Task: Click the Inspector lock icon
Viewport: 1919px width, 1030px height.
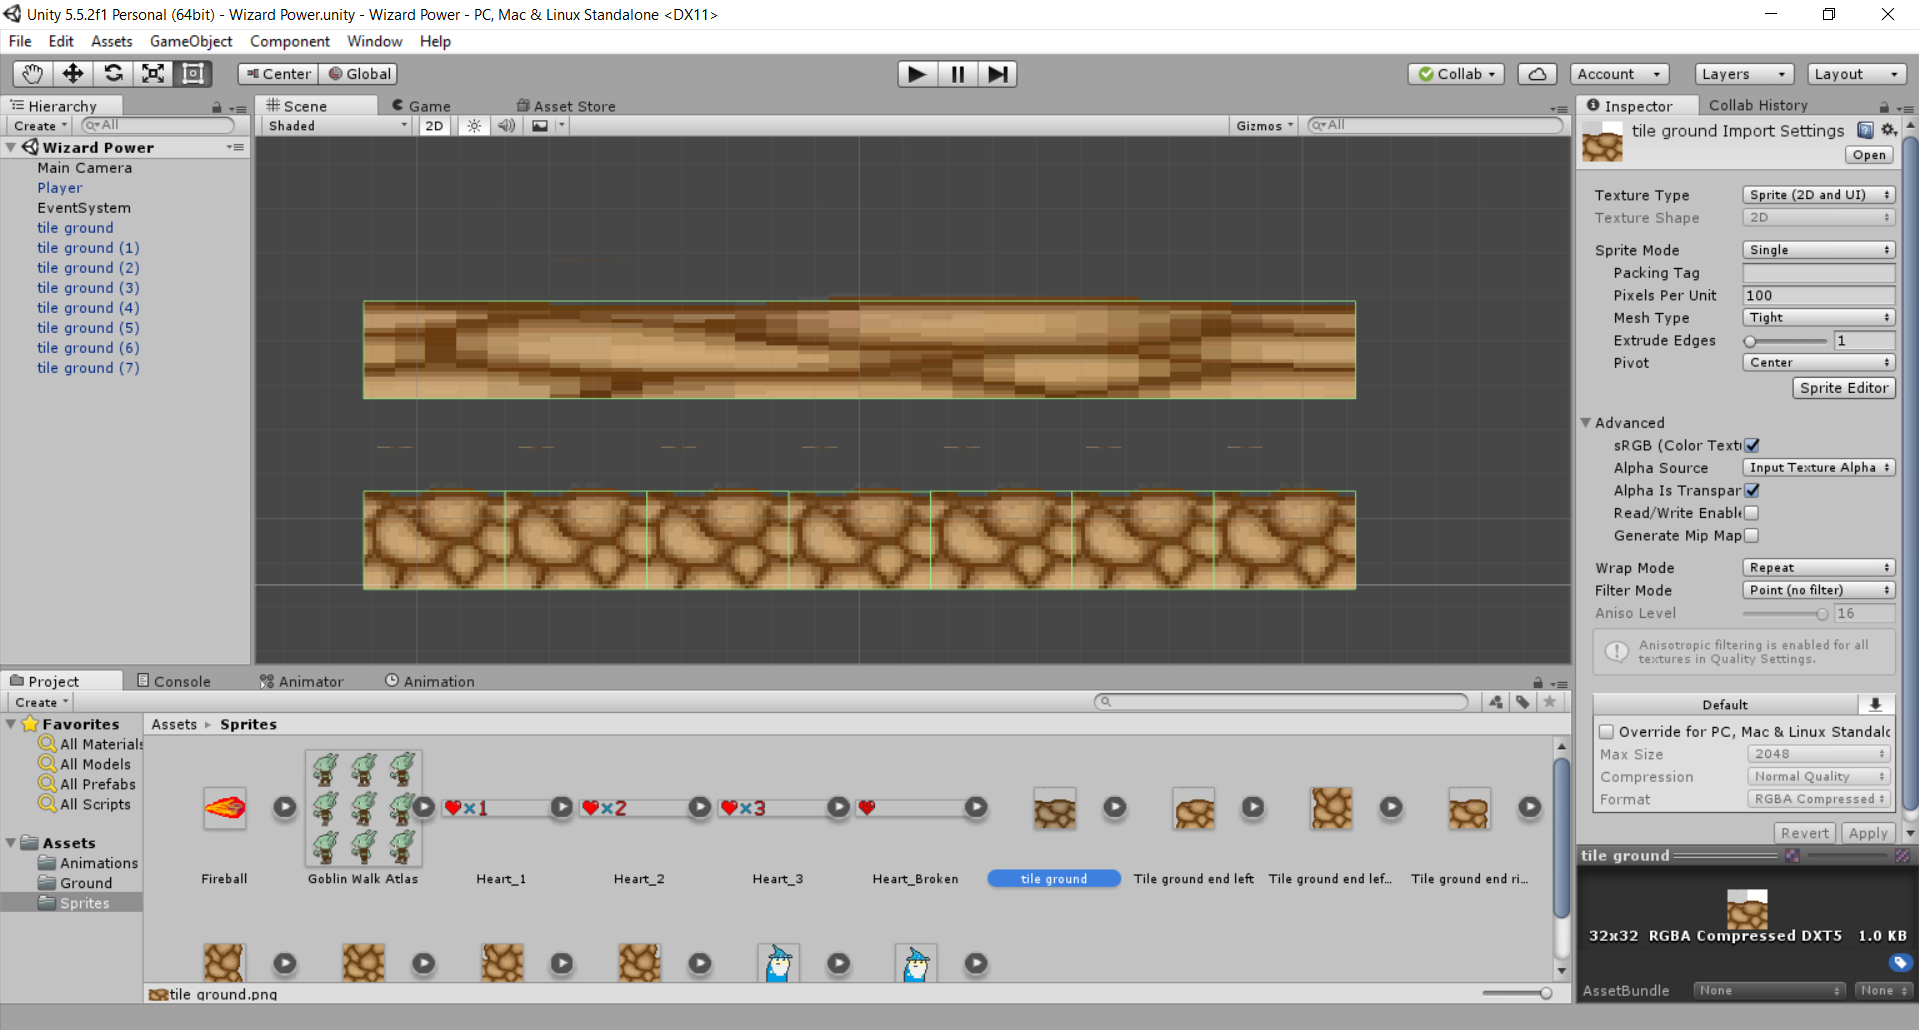Action: tap(1884, 107)
